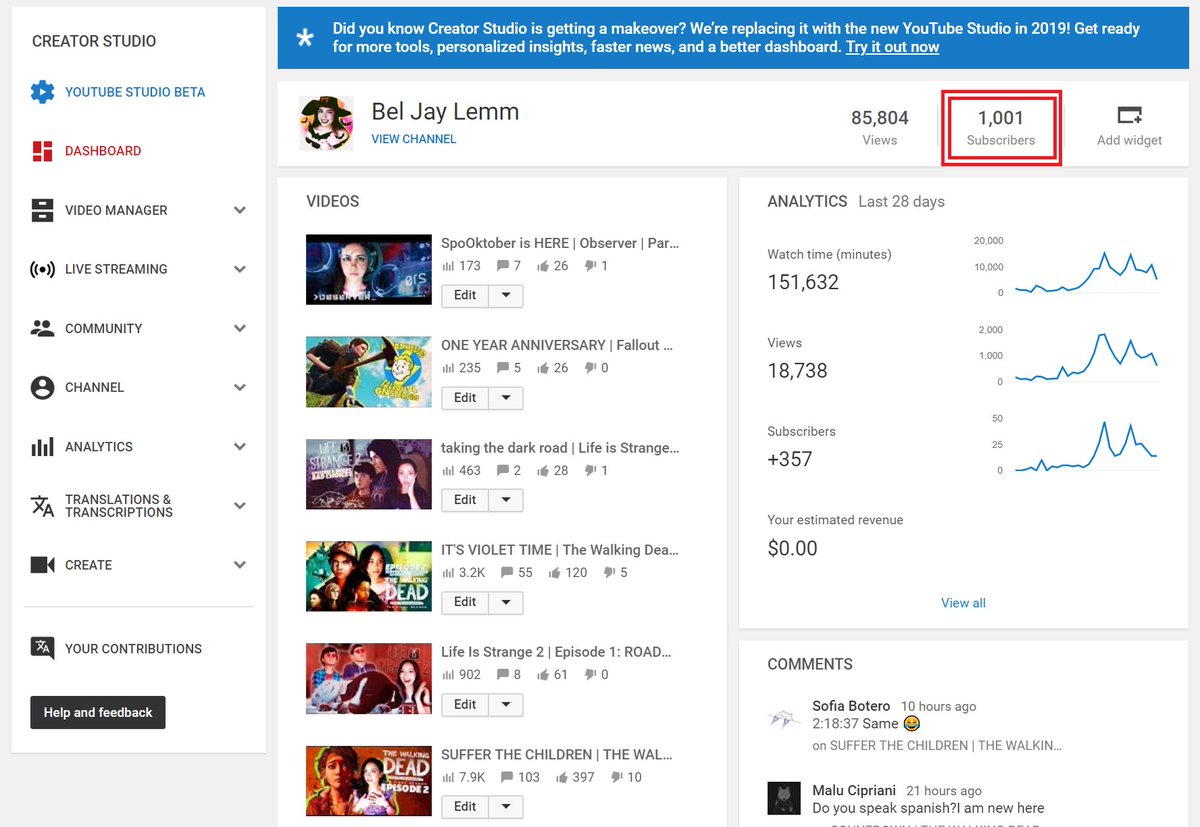
Task: Click Sofia Botero's commenter avatar
Action: 783,718
